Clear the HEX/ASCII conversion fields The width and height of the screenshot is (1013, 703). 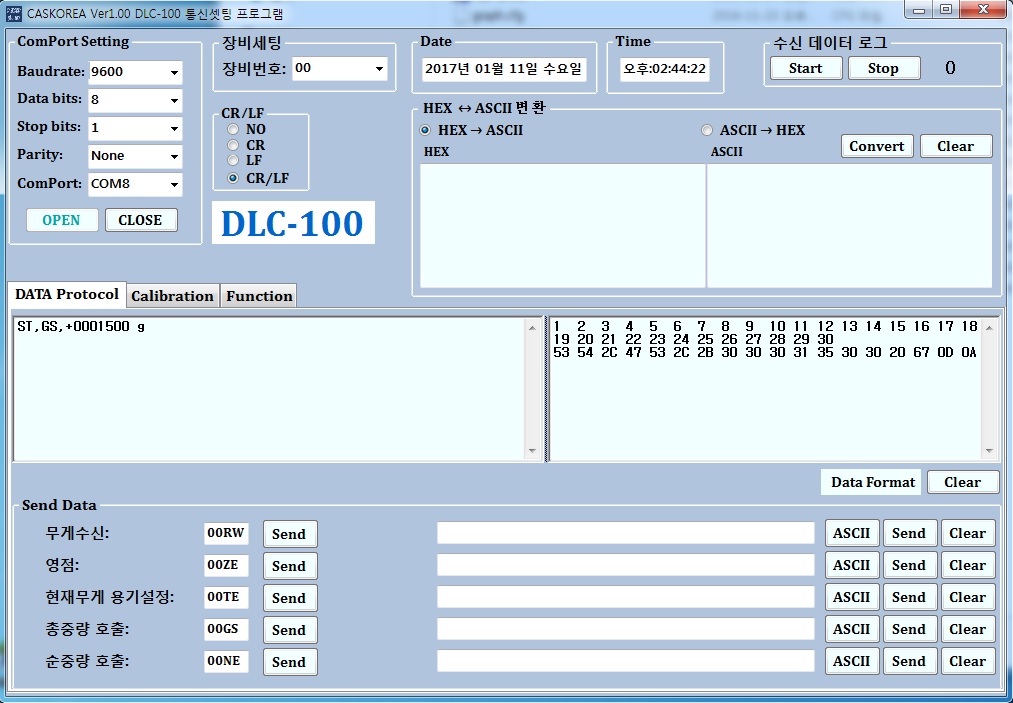tap(956, 146)
